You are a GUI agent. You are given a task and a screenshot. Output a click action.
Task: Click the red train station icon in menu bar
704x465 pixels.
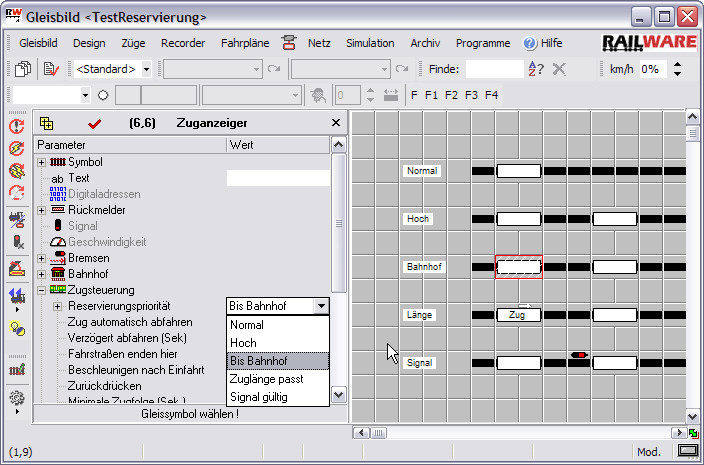click(x=289, y=43)
